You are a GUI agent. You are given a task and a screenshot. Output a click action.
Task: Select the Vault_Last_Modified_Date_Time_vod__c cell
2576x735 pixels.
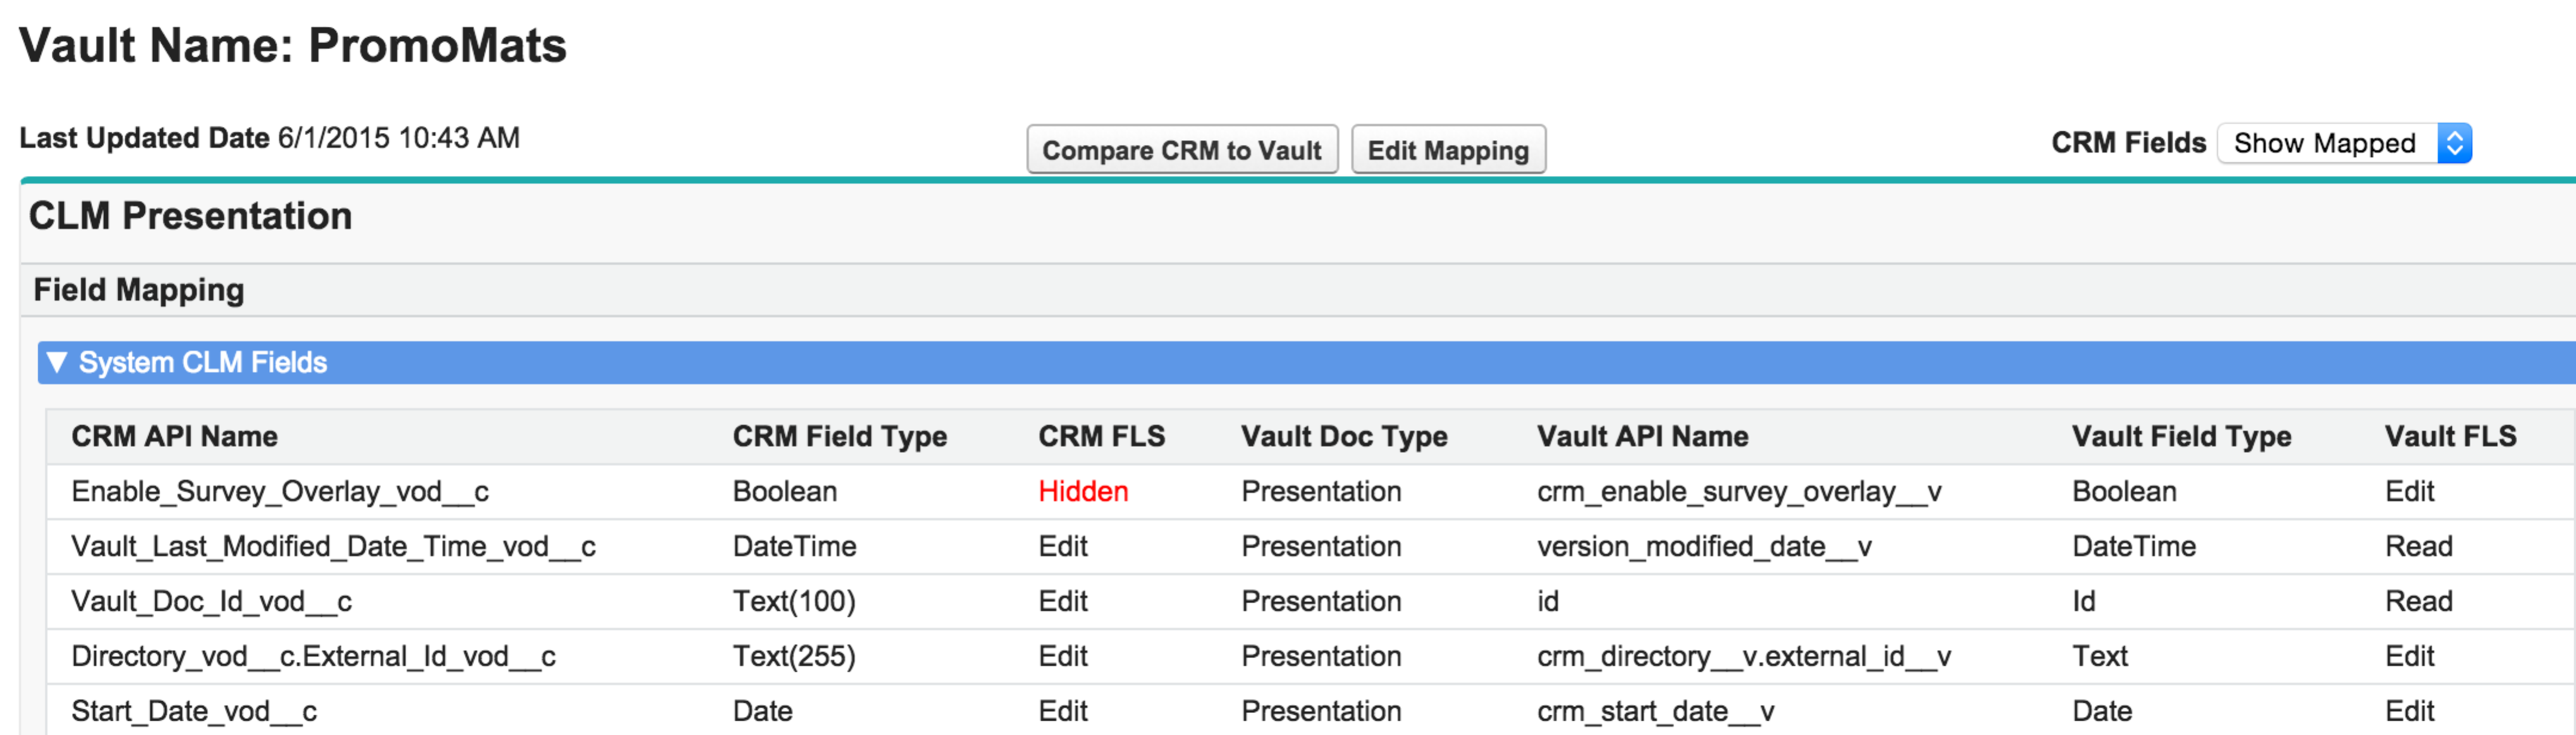coord(333,546)
